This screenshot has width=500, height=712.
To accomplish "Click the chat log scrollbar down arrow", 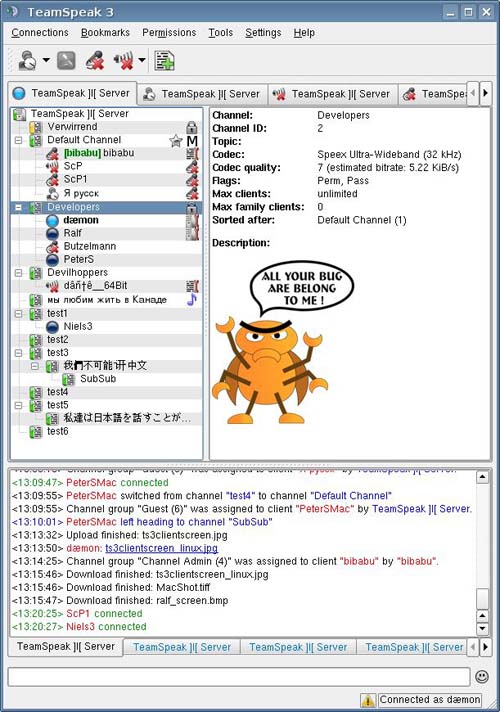I will click(482, 629).
